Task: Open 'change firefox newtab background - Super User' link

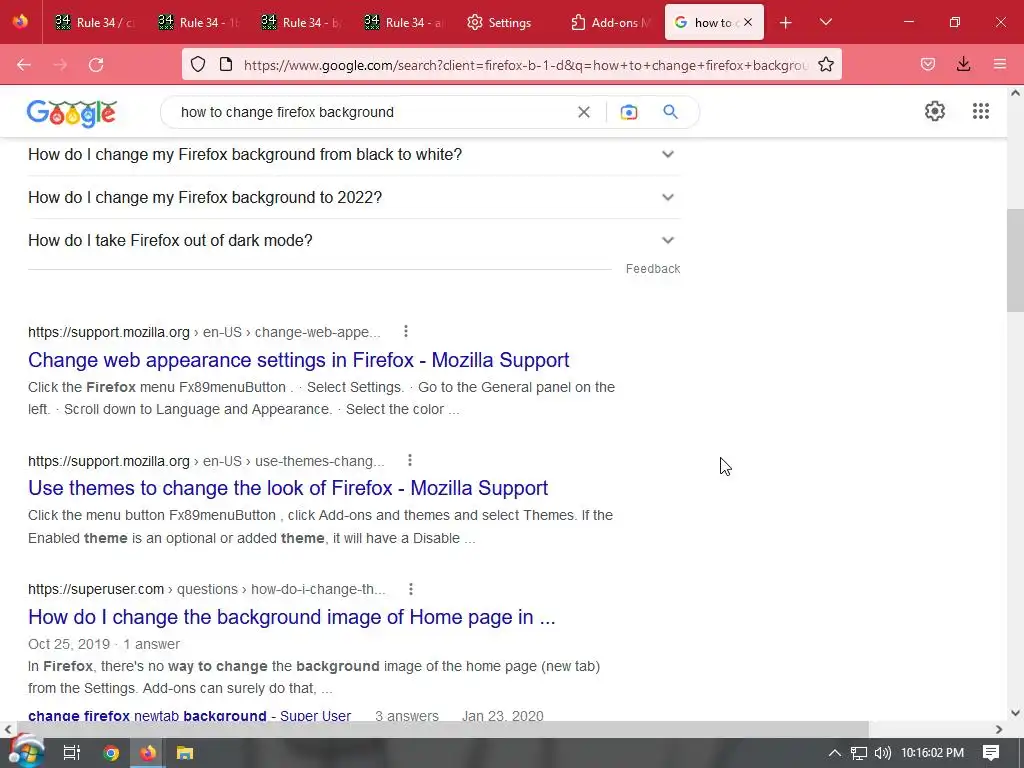Action: (x=189, y=716)
